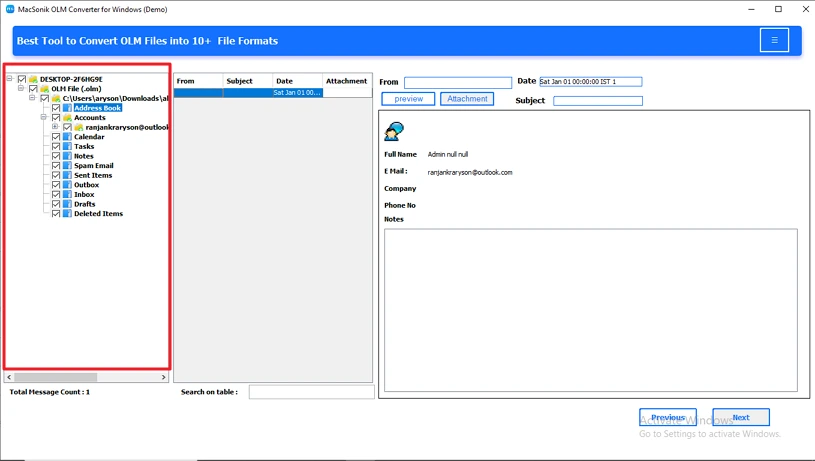Image resolution: width=815 pixels, height=461 pixels.
Task: Uncheck the Notes checkbox
Action: [x=56, y=156]
